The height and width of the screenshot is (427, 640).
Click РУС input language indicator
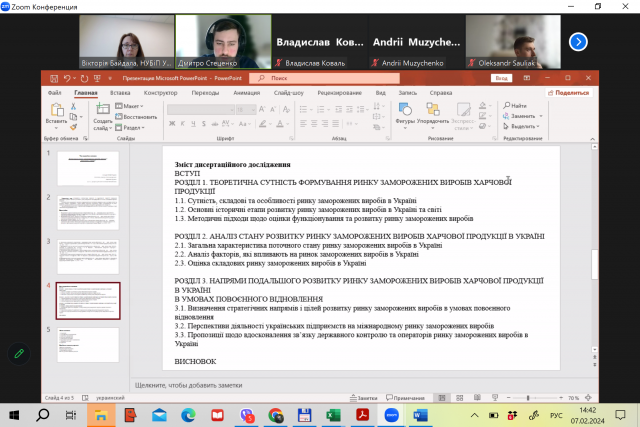(x=556, y=416)
